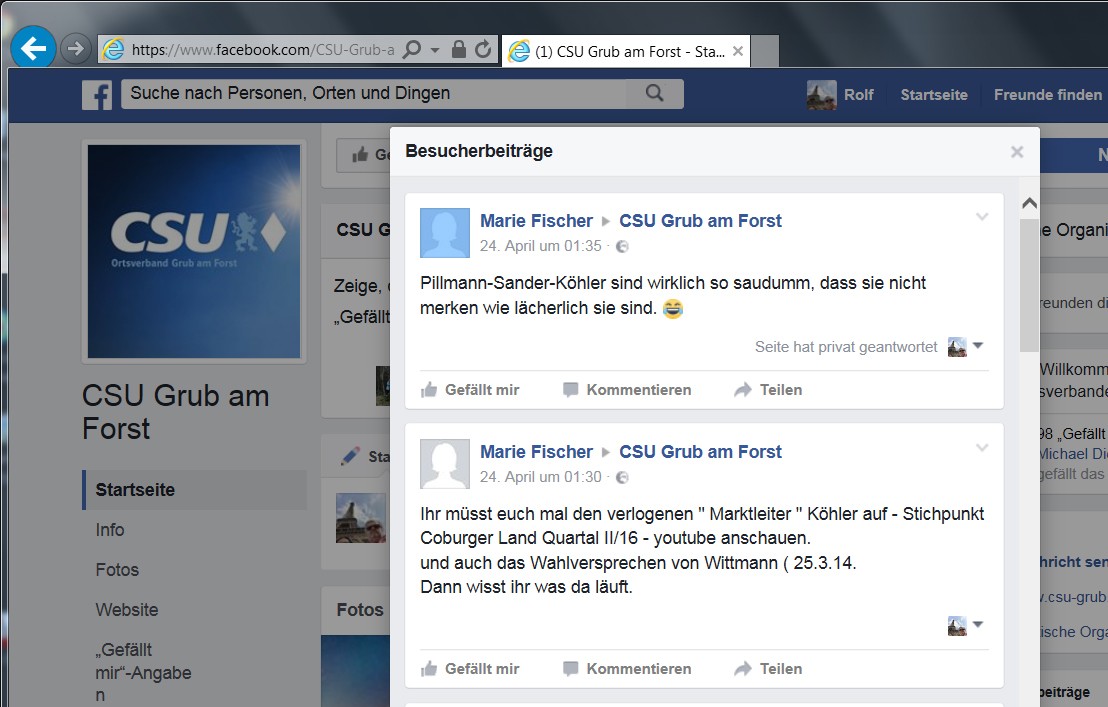Open new tab next to current tab

pyautogui.click(x=765, y=52)
